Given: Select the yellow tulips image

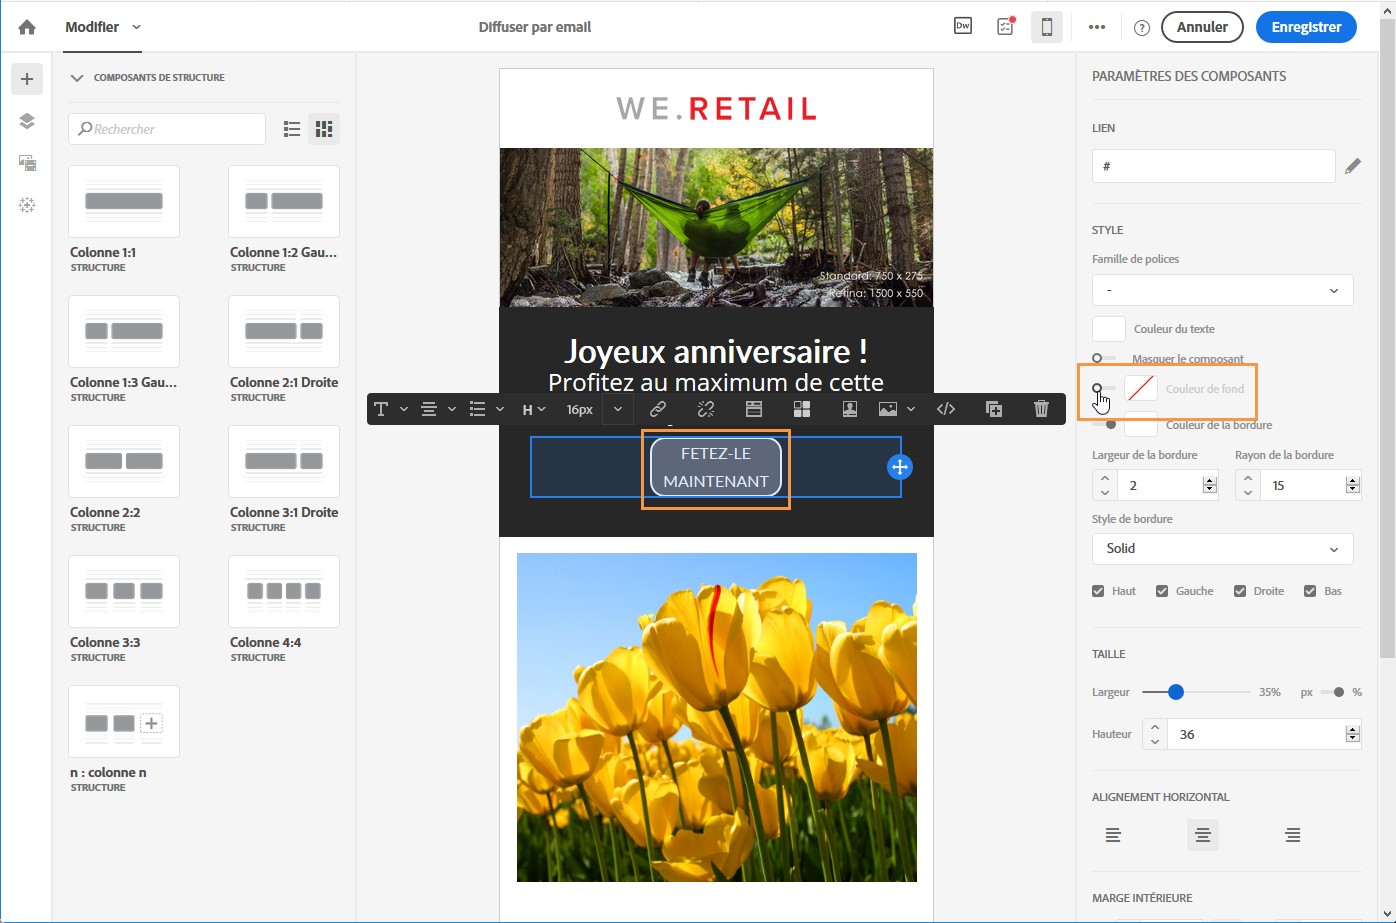Looking at the screenshot, I should tap(717, 718).
